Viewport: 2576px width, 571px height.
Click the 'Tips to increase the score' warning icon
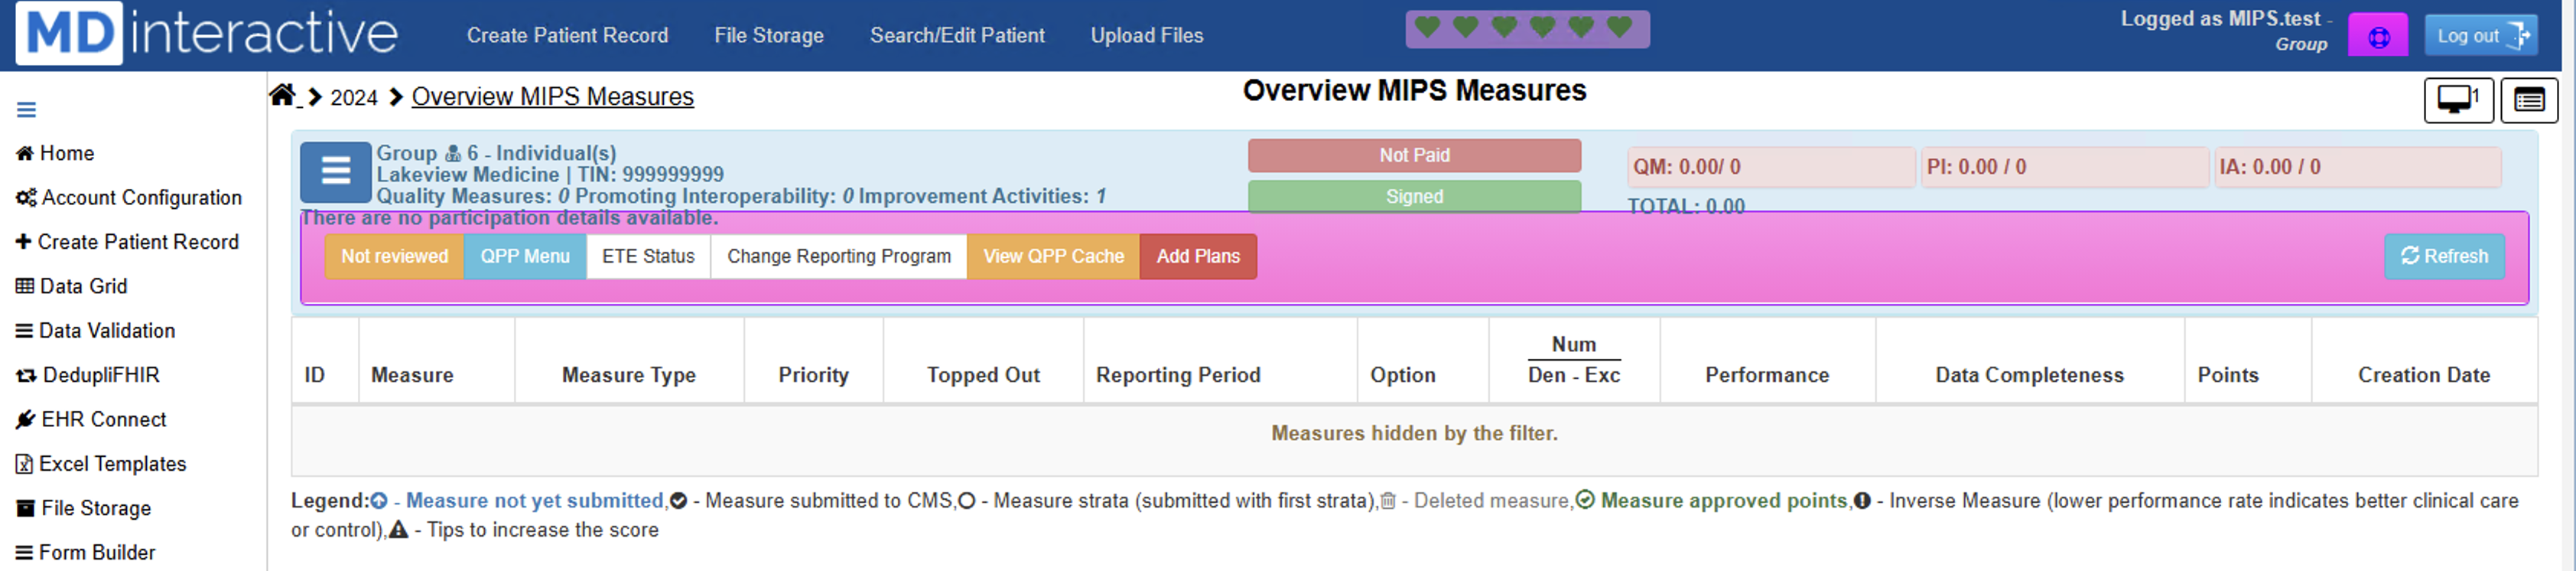(x=398, y=530)
